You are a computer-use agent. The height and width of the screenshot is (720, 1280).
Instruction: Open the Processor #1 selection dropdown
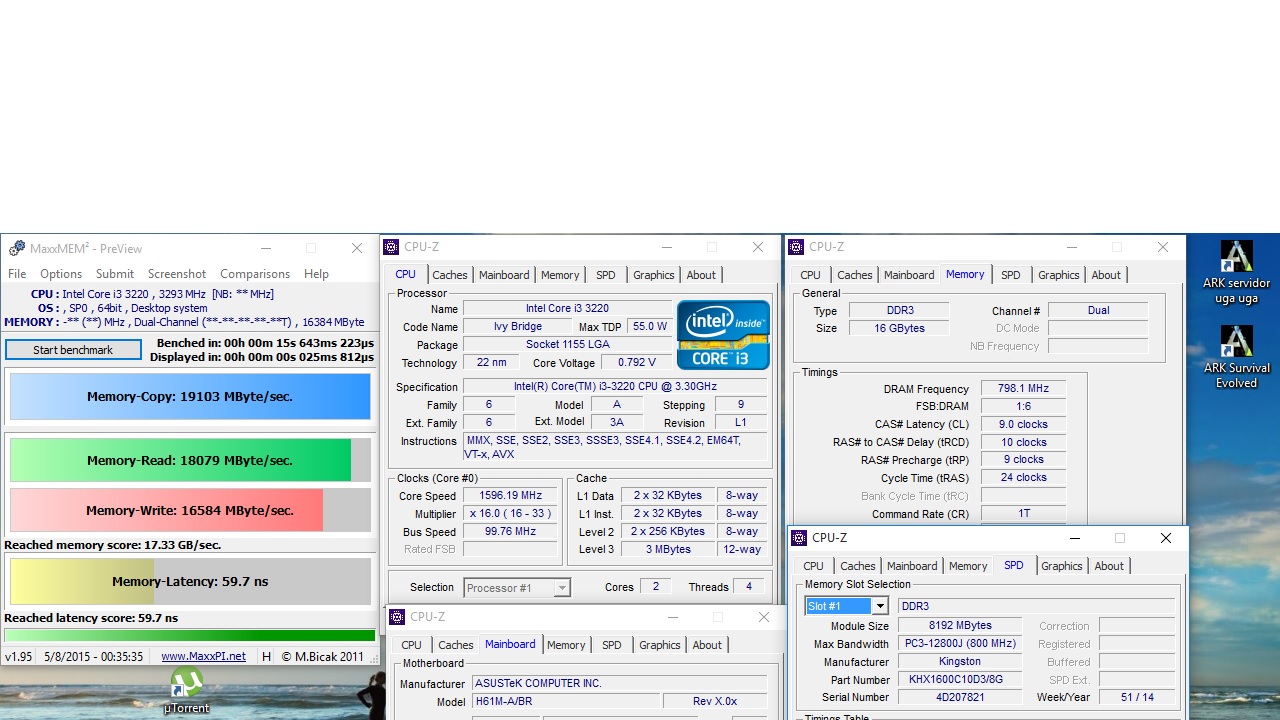[517, 588]
